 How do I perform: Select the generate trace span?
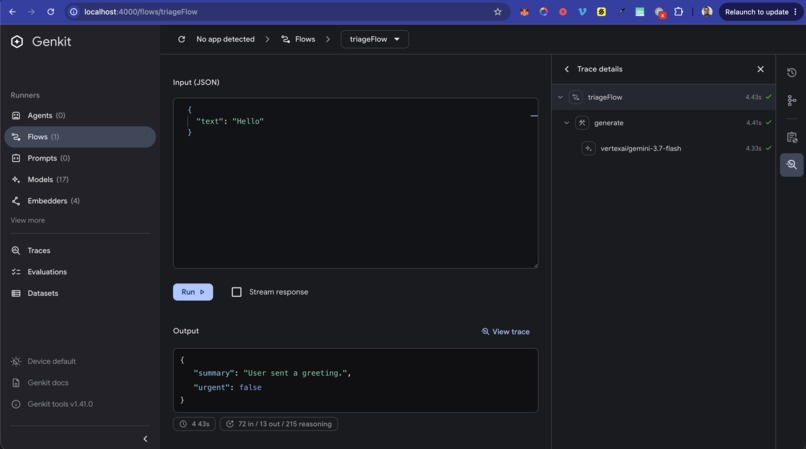(664, 123)
